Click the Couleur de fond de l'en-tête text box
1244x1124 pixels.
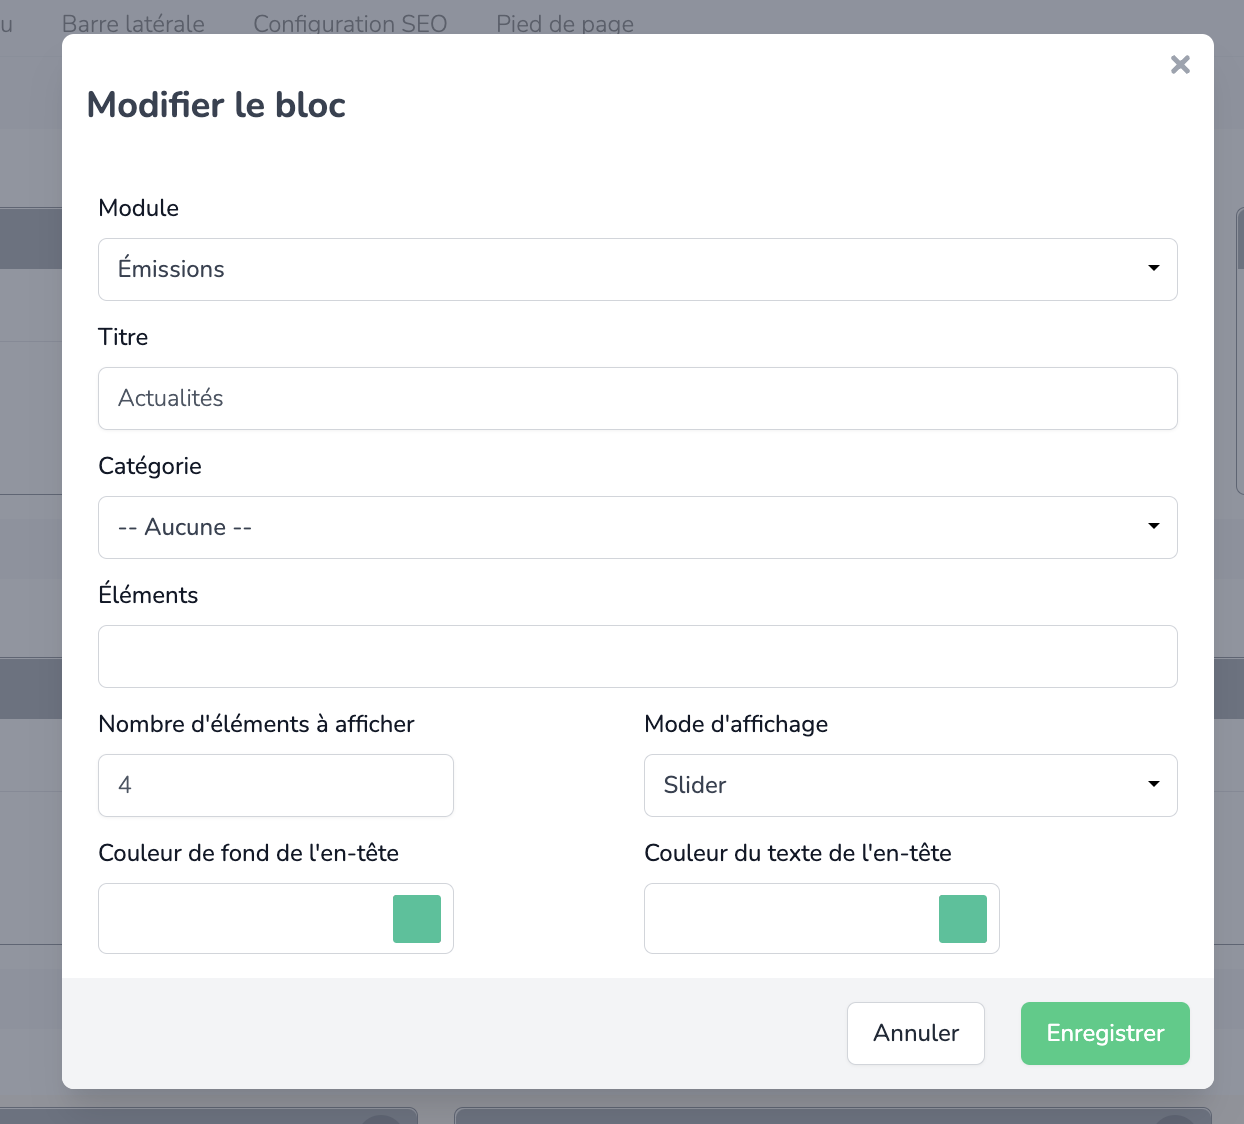pos(245,918)
